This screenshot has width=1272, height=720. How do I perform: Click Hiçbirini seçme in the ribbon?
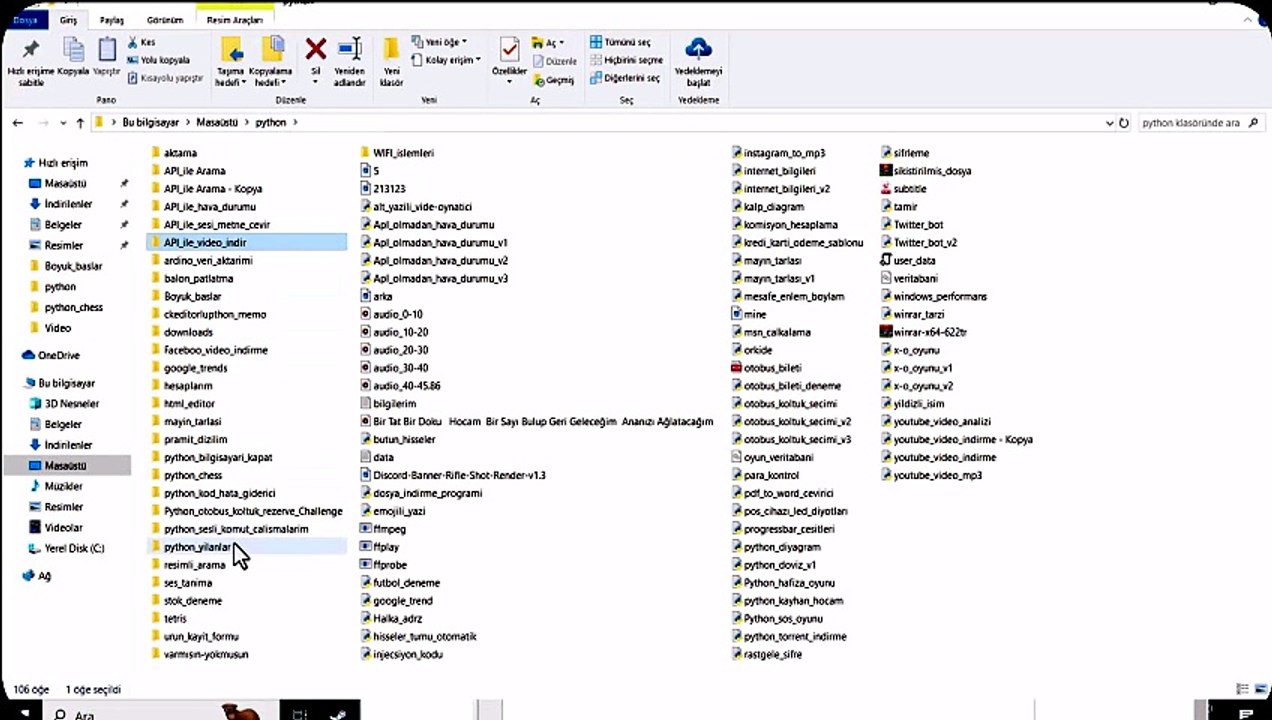[x=626, y=60]
